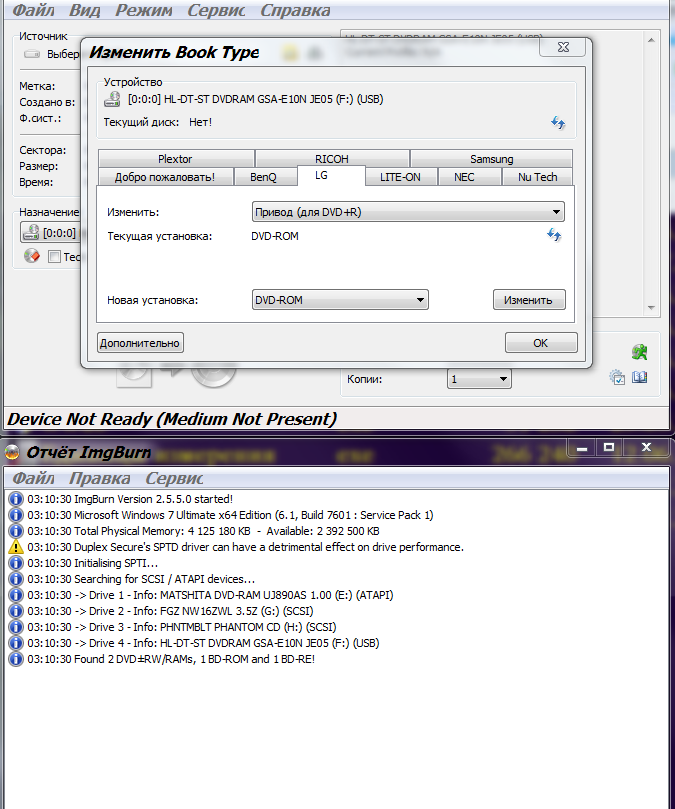Screen dimensions: 675x809
Task: Switch to the Samsung tab
Action: (491, 159)
